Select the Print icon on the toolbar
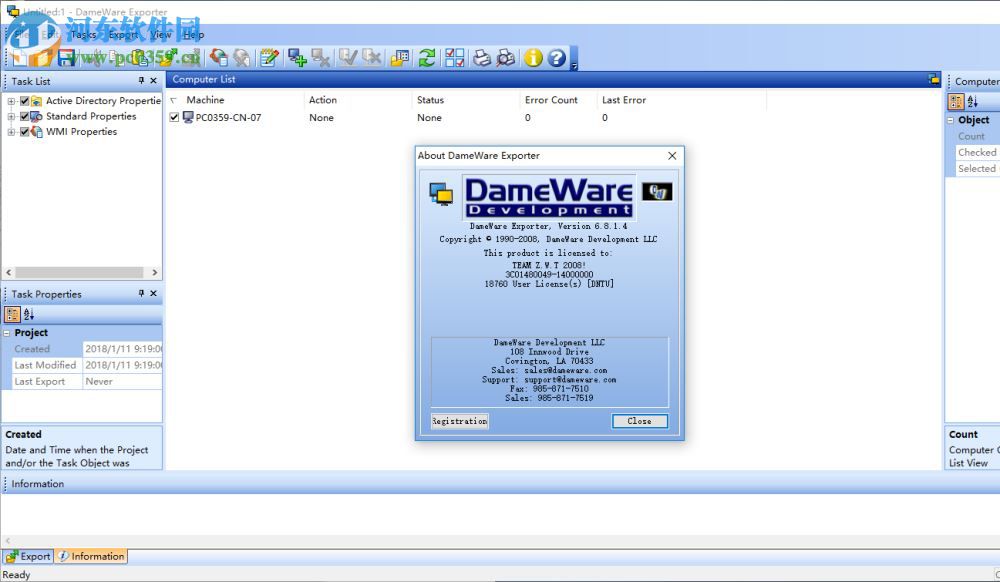The image size is (1000, 582). (481, 57)
